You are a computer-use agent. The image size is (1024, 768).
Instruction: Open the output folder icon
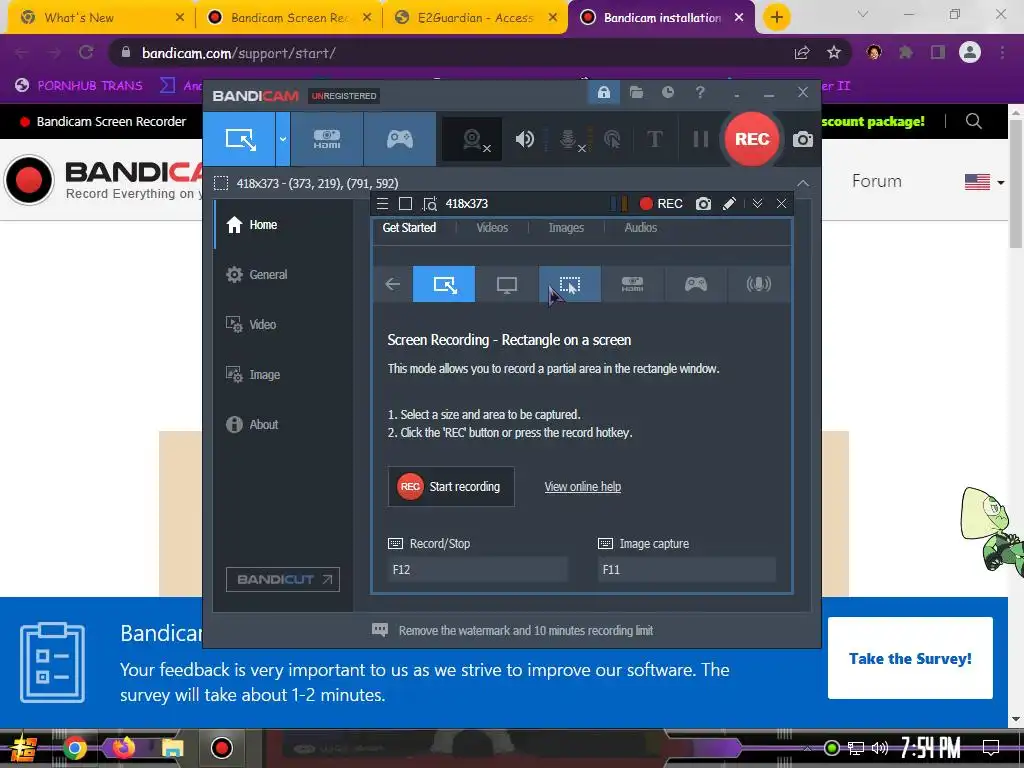click(636, 93)
